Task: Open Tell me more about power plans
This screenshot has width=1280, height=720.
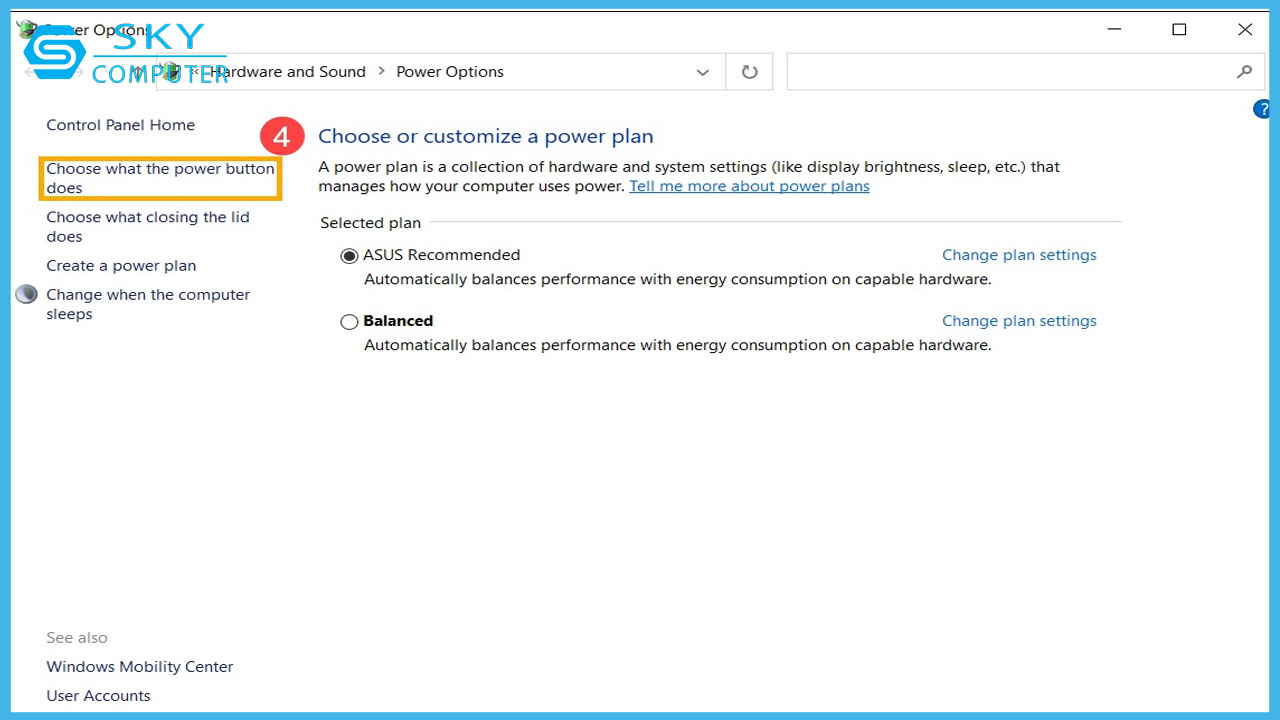Action: (x=749, y=187)
